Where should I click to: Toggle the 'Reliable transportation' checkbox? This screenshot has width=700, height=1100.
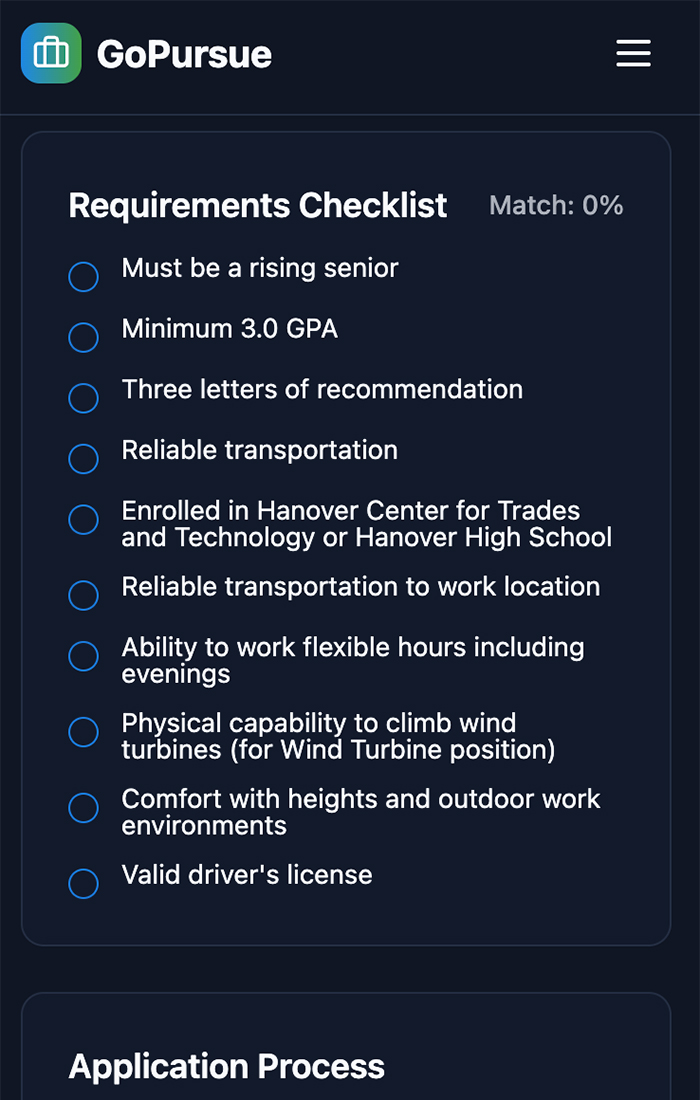83,459
